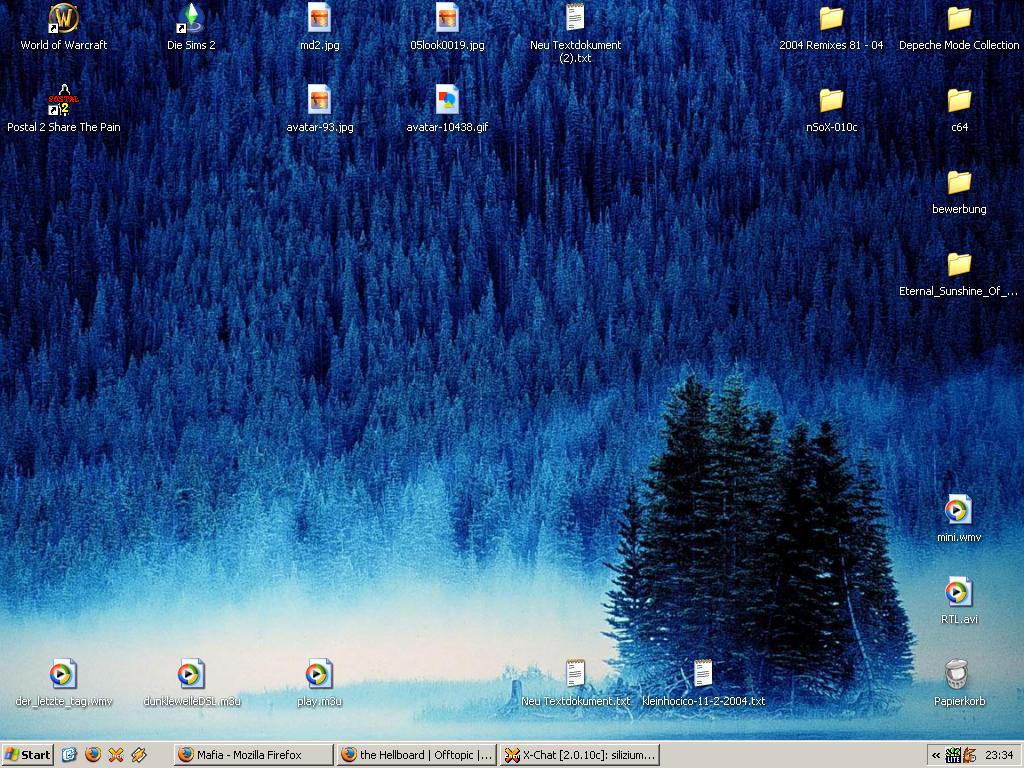Click the X-Chat quick launch icon
Image resolution: width=1024 pixels, height=768 pixels.
click(x=116, y=755)
